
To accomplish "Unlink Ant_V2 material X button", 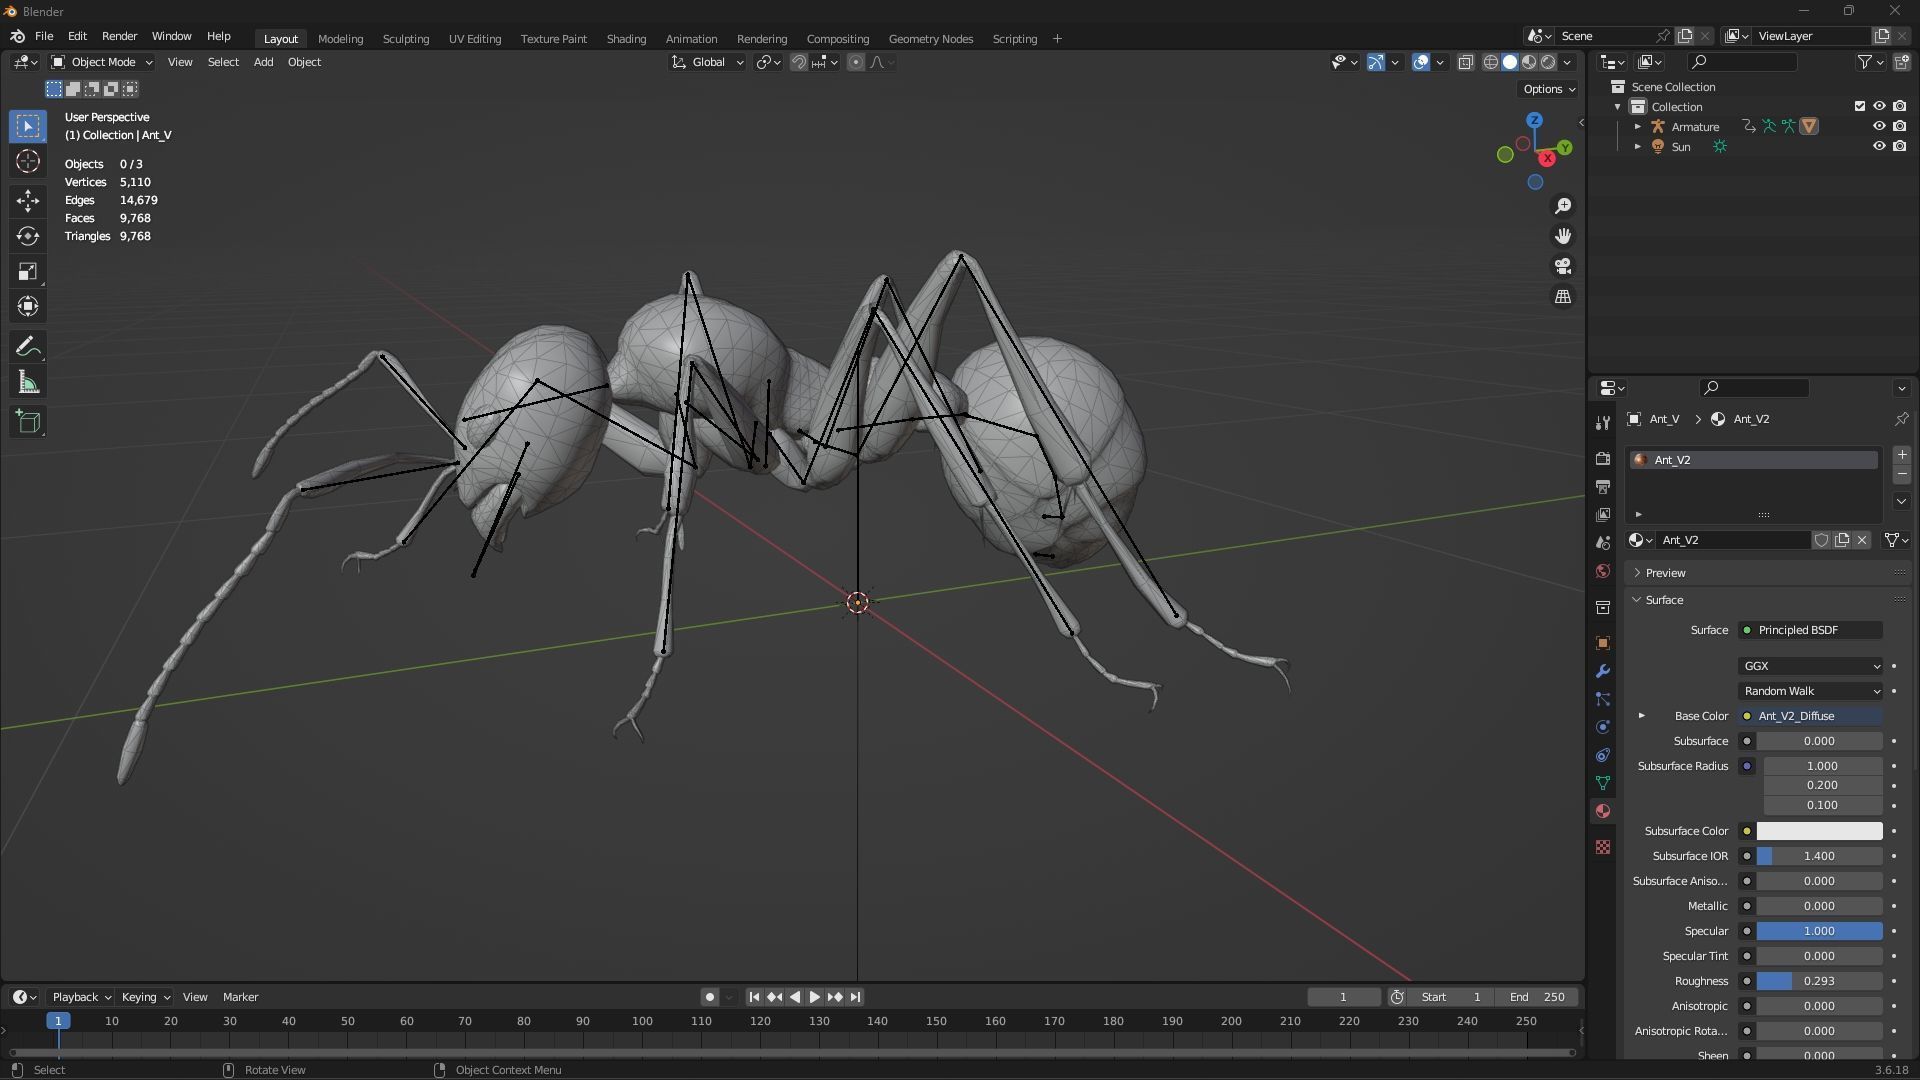I will (x=1862, y=540).
